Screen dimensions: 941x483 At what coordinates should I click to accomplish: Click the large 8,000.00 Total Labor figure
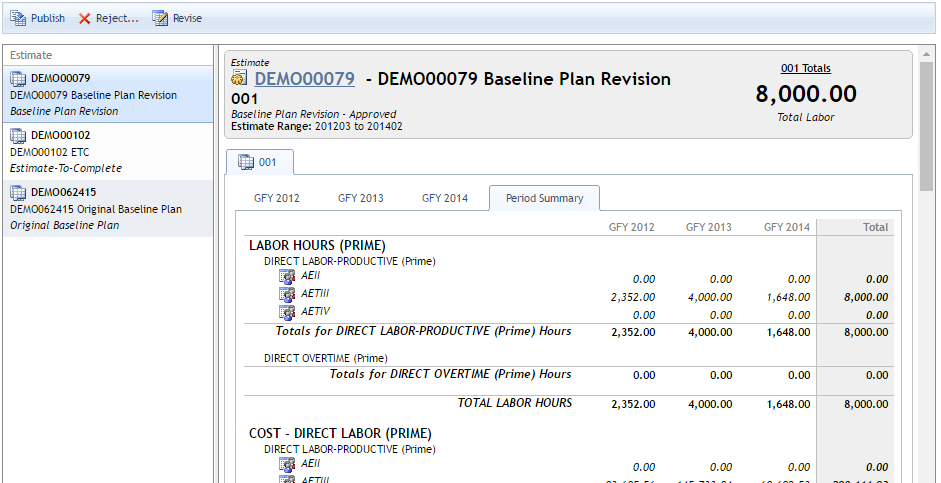[806, 94]
